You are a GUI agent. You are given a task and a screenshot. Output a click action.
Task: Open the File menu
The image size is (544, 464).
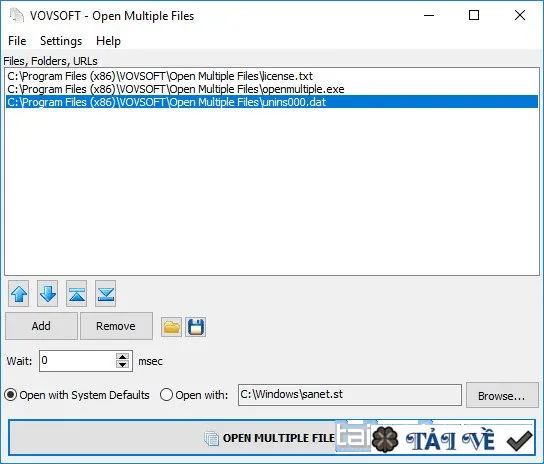(x=17, y=41)
